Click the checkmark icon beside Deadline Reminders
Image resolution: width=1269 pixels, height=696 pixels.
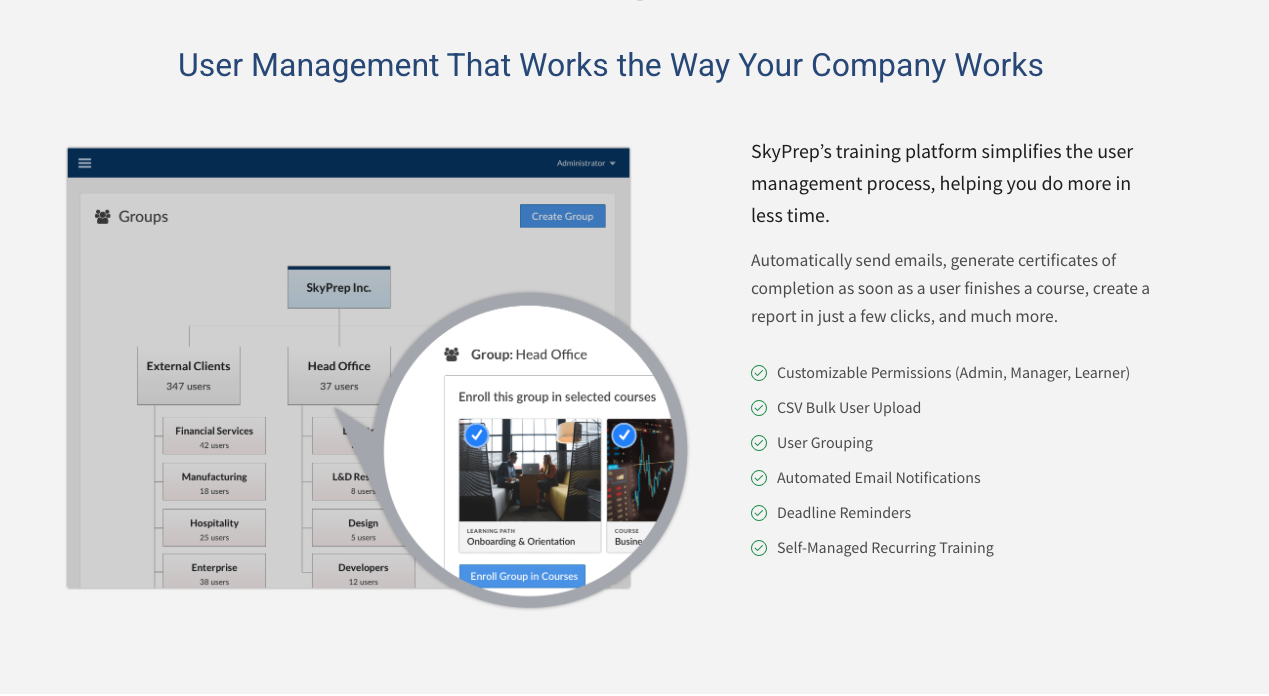click(759, 513)
